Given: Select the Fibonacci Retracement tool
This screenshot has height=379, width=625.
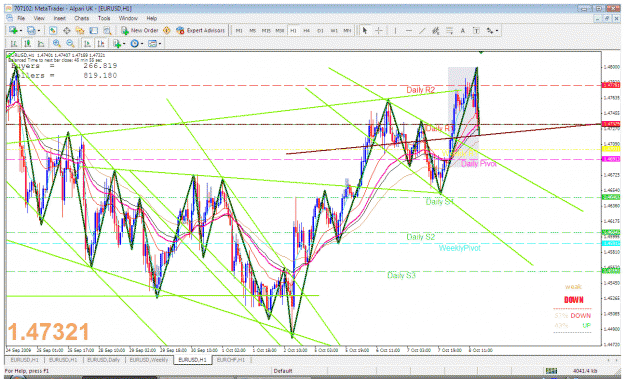Looking at the screenshot, I should point(449,31).
